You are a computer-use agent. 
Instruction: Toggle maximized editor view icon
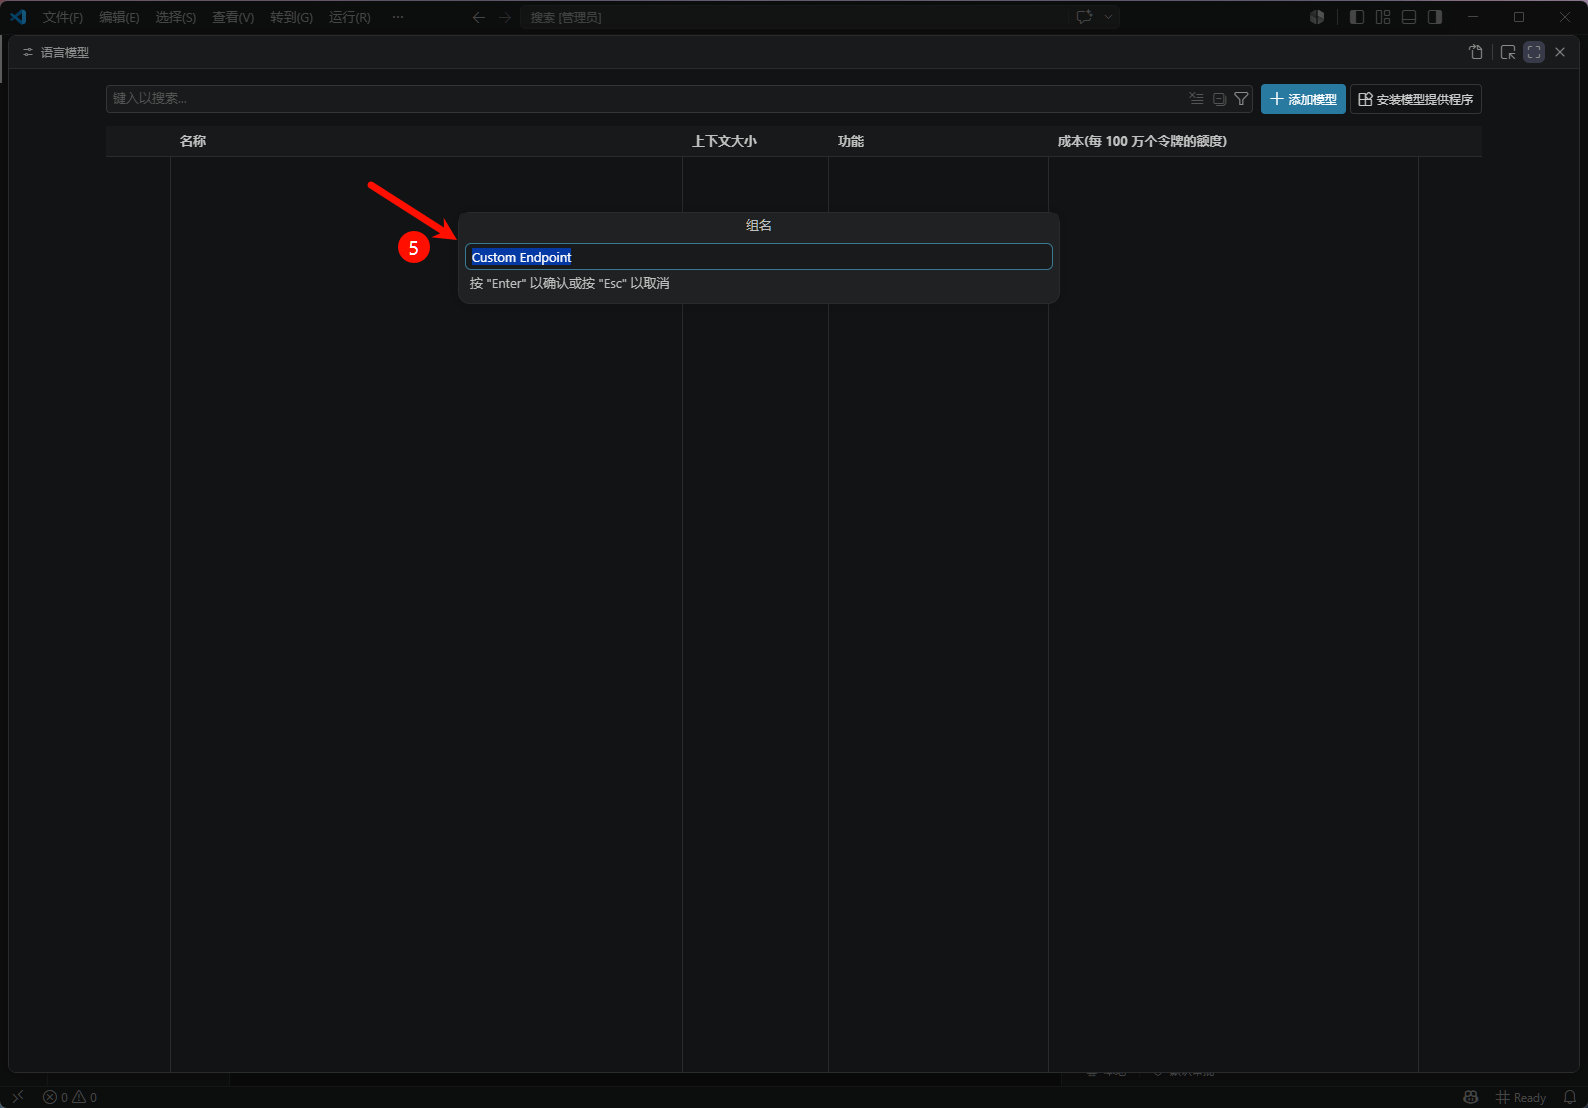pos(1534,52)
